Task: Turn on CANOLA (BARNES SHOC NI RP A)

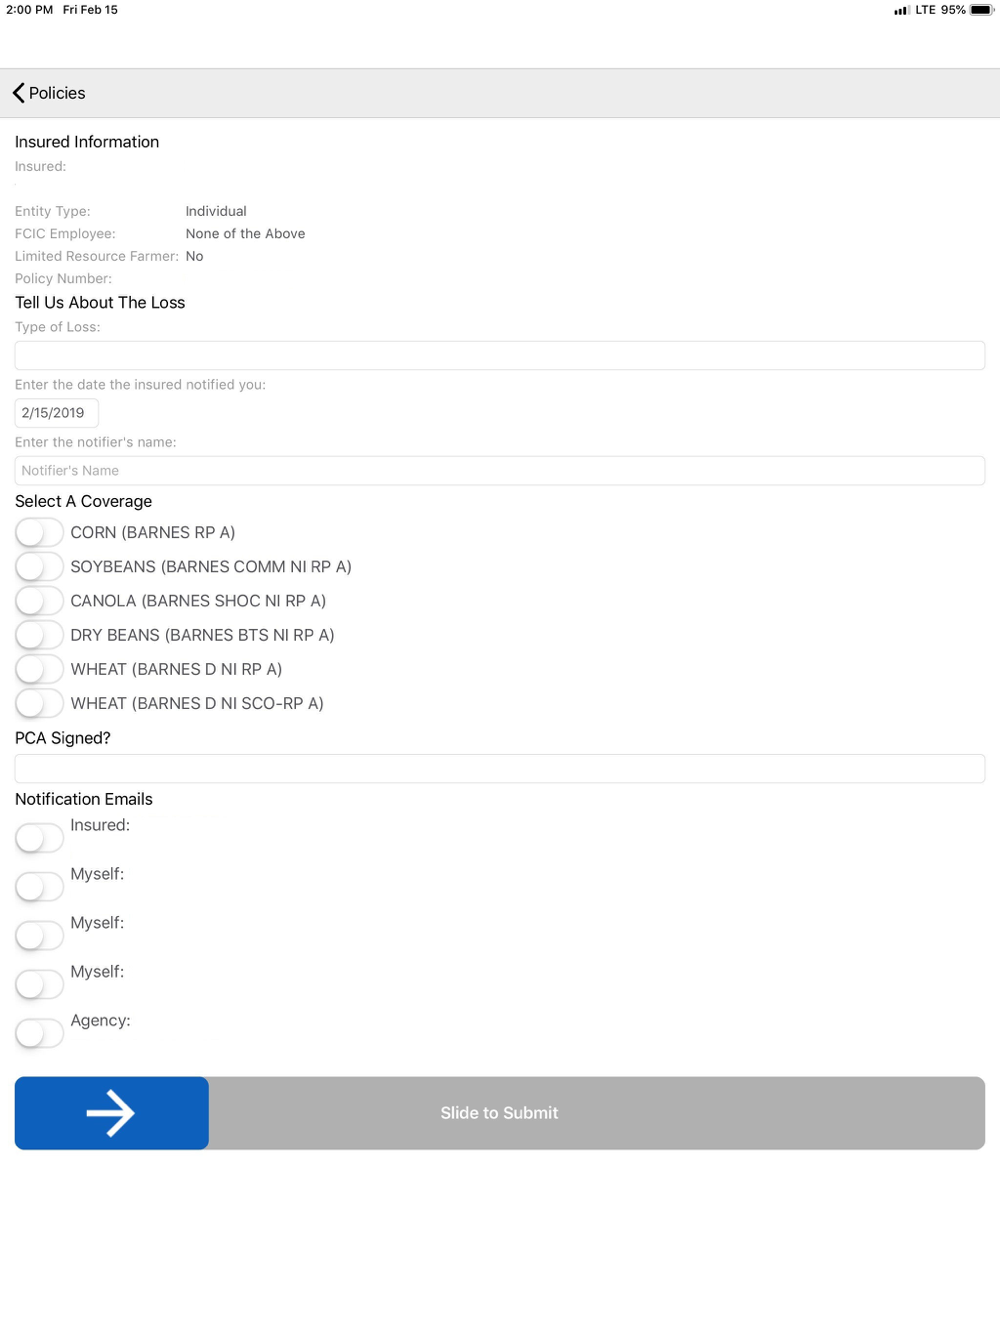Action: [x=39, y=601]
